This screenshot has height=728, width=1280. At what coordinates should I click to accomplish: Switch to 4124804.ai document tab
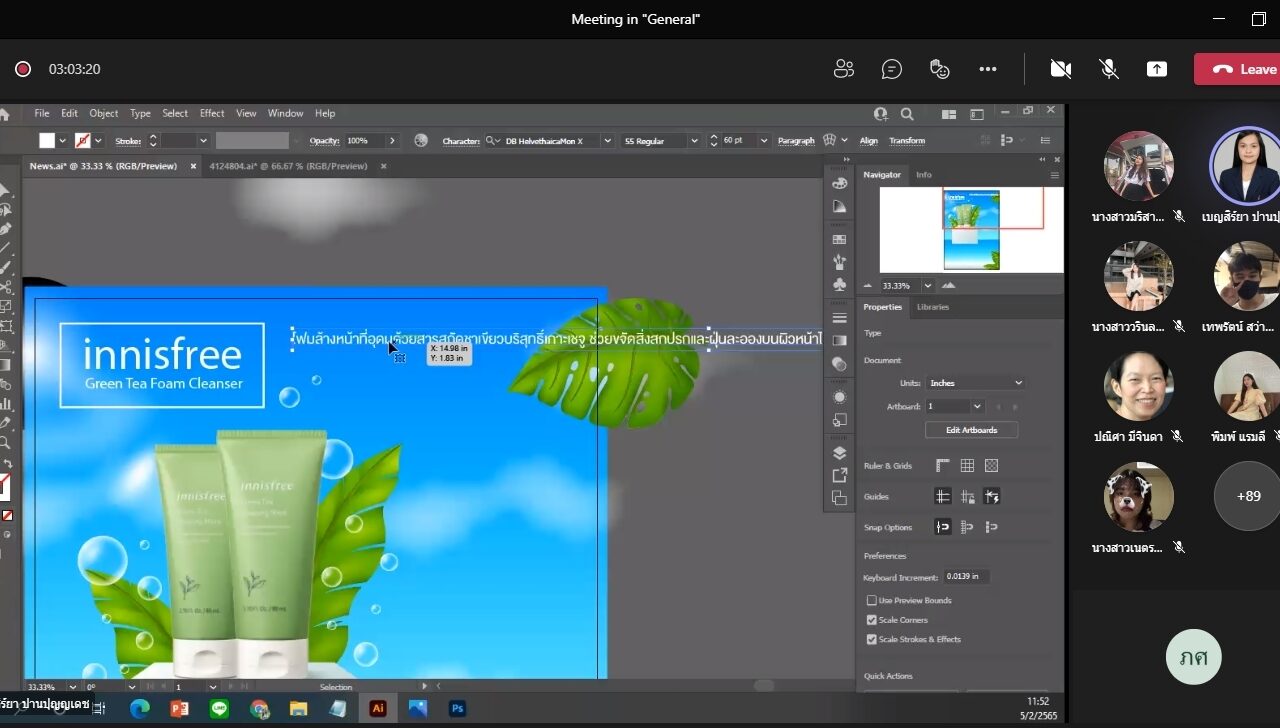coord(288,167)
